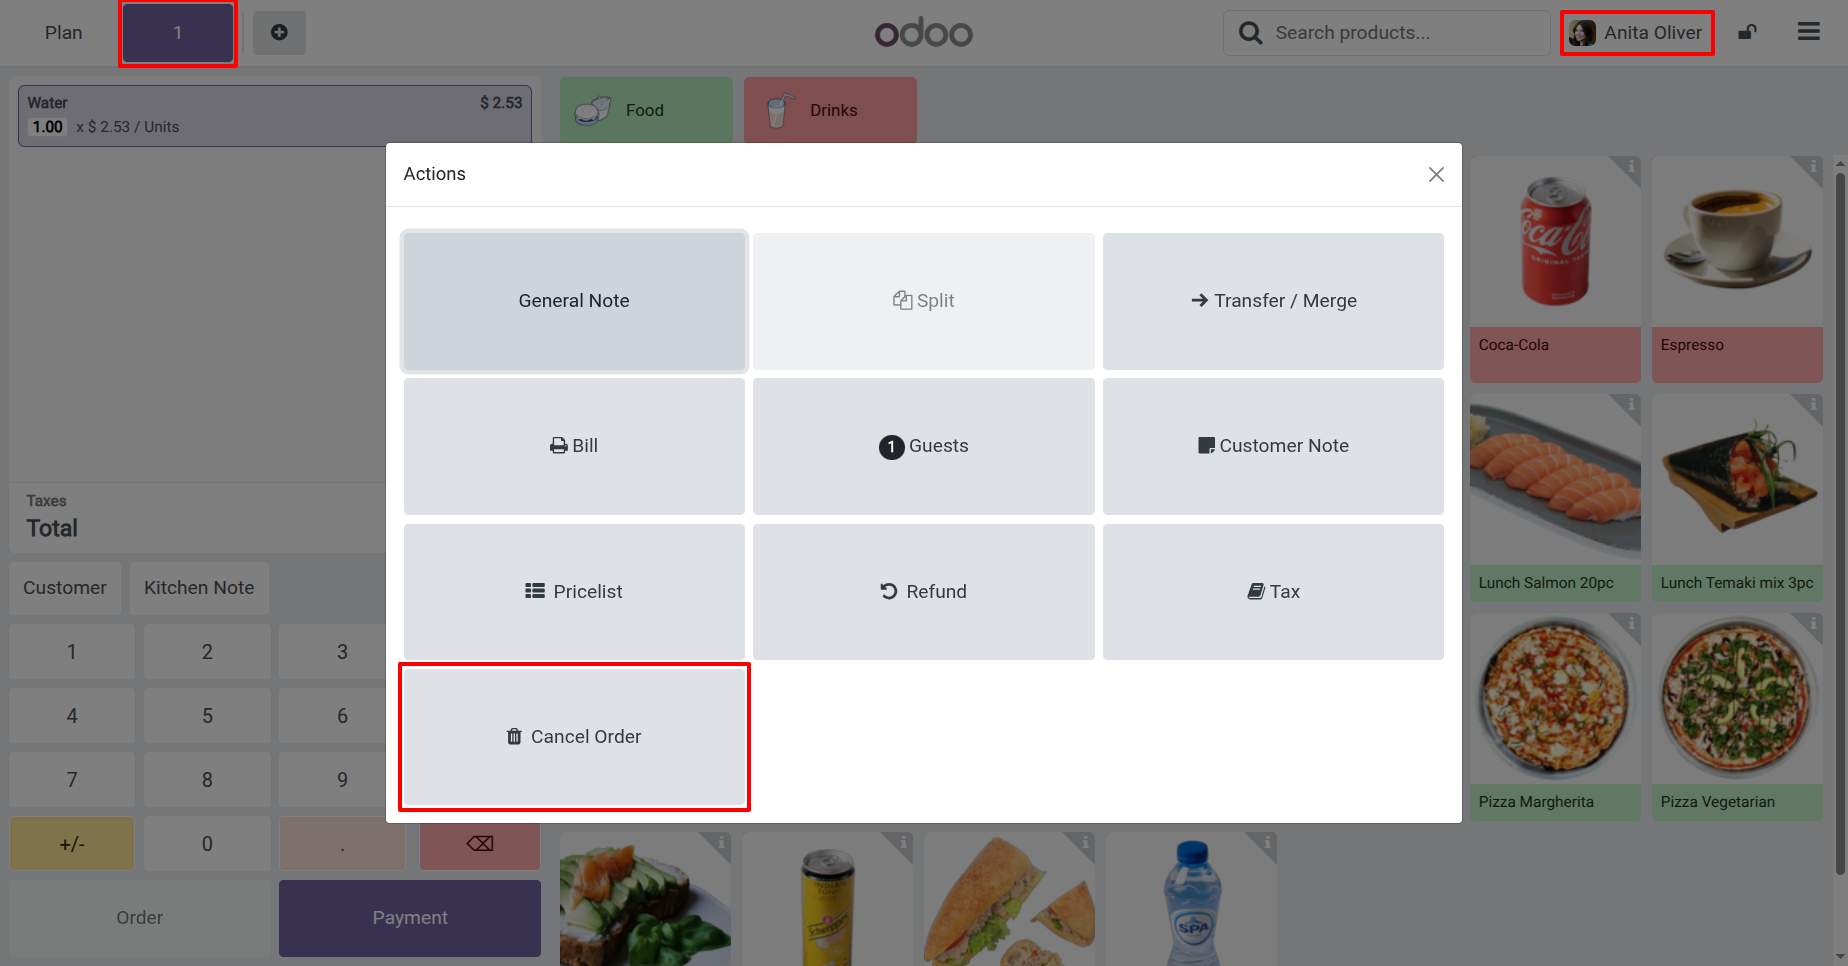The height and width of the screenshot is (966, 1848).
Task: Open the Anita Oliver user menu
Action: 1637,33
